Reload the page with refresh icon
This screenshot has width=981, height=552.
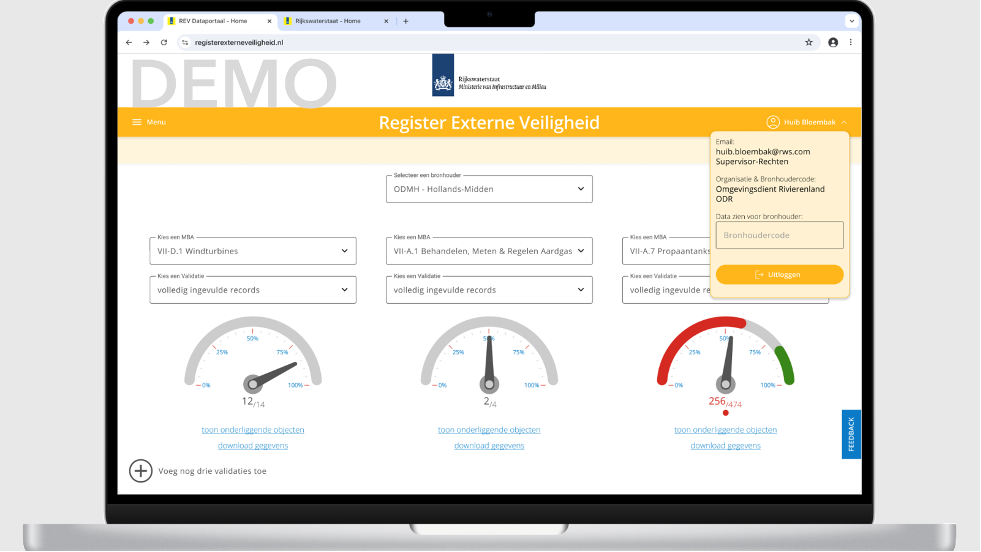click(x=164, y=43)
